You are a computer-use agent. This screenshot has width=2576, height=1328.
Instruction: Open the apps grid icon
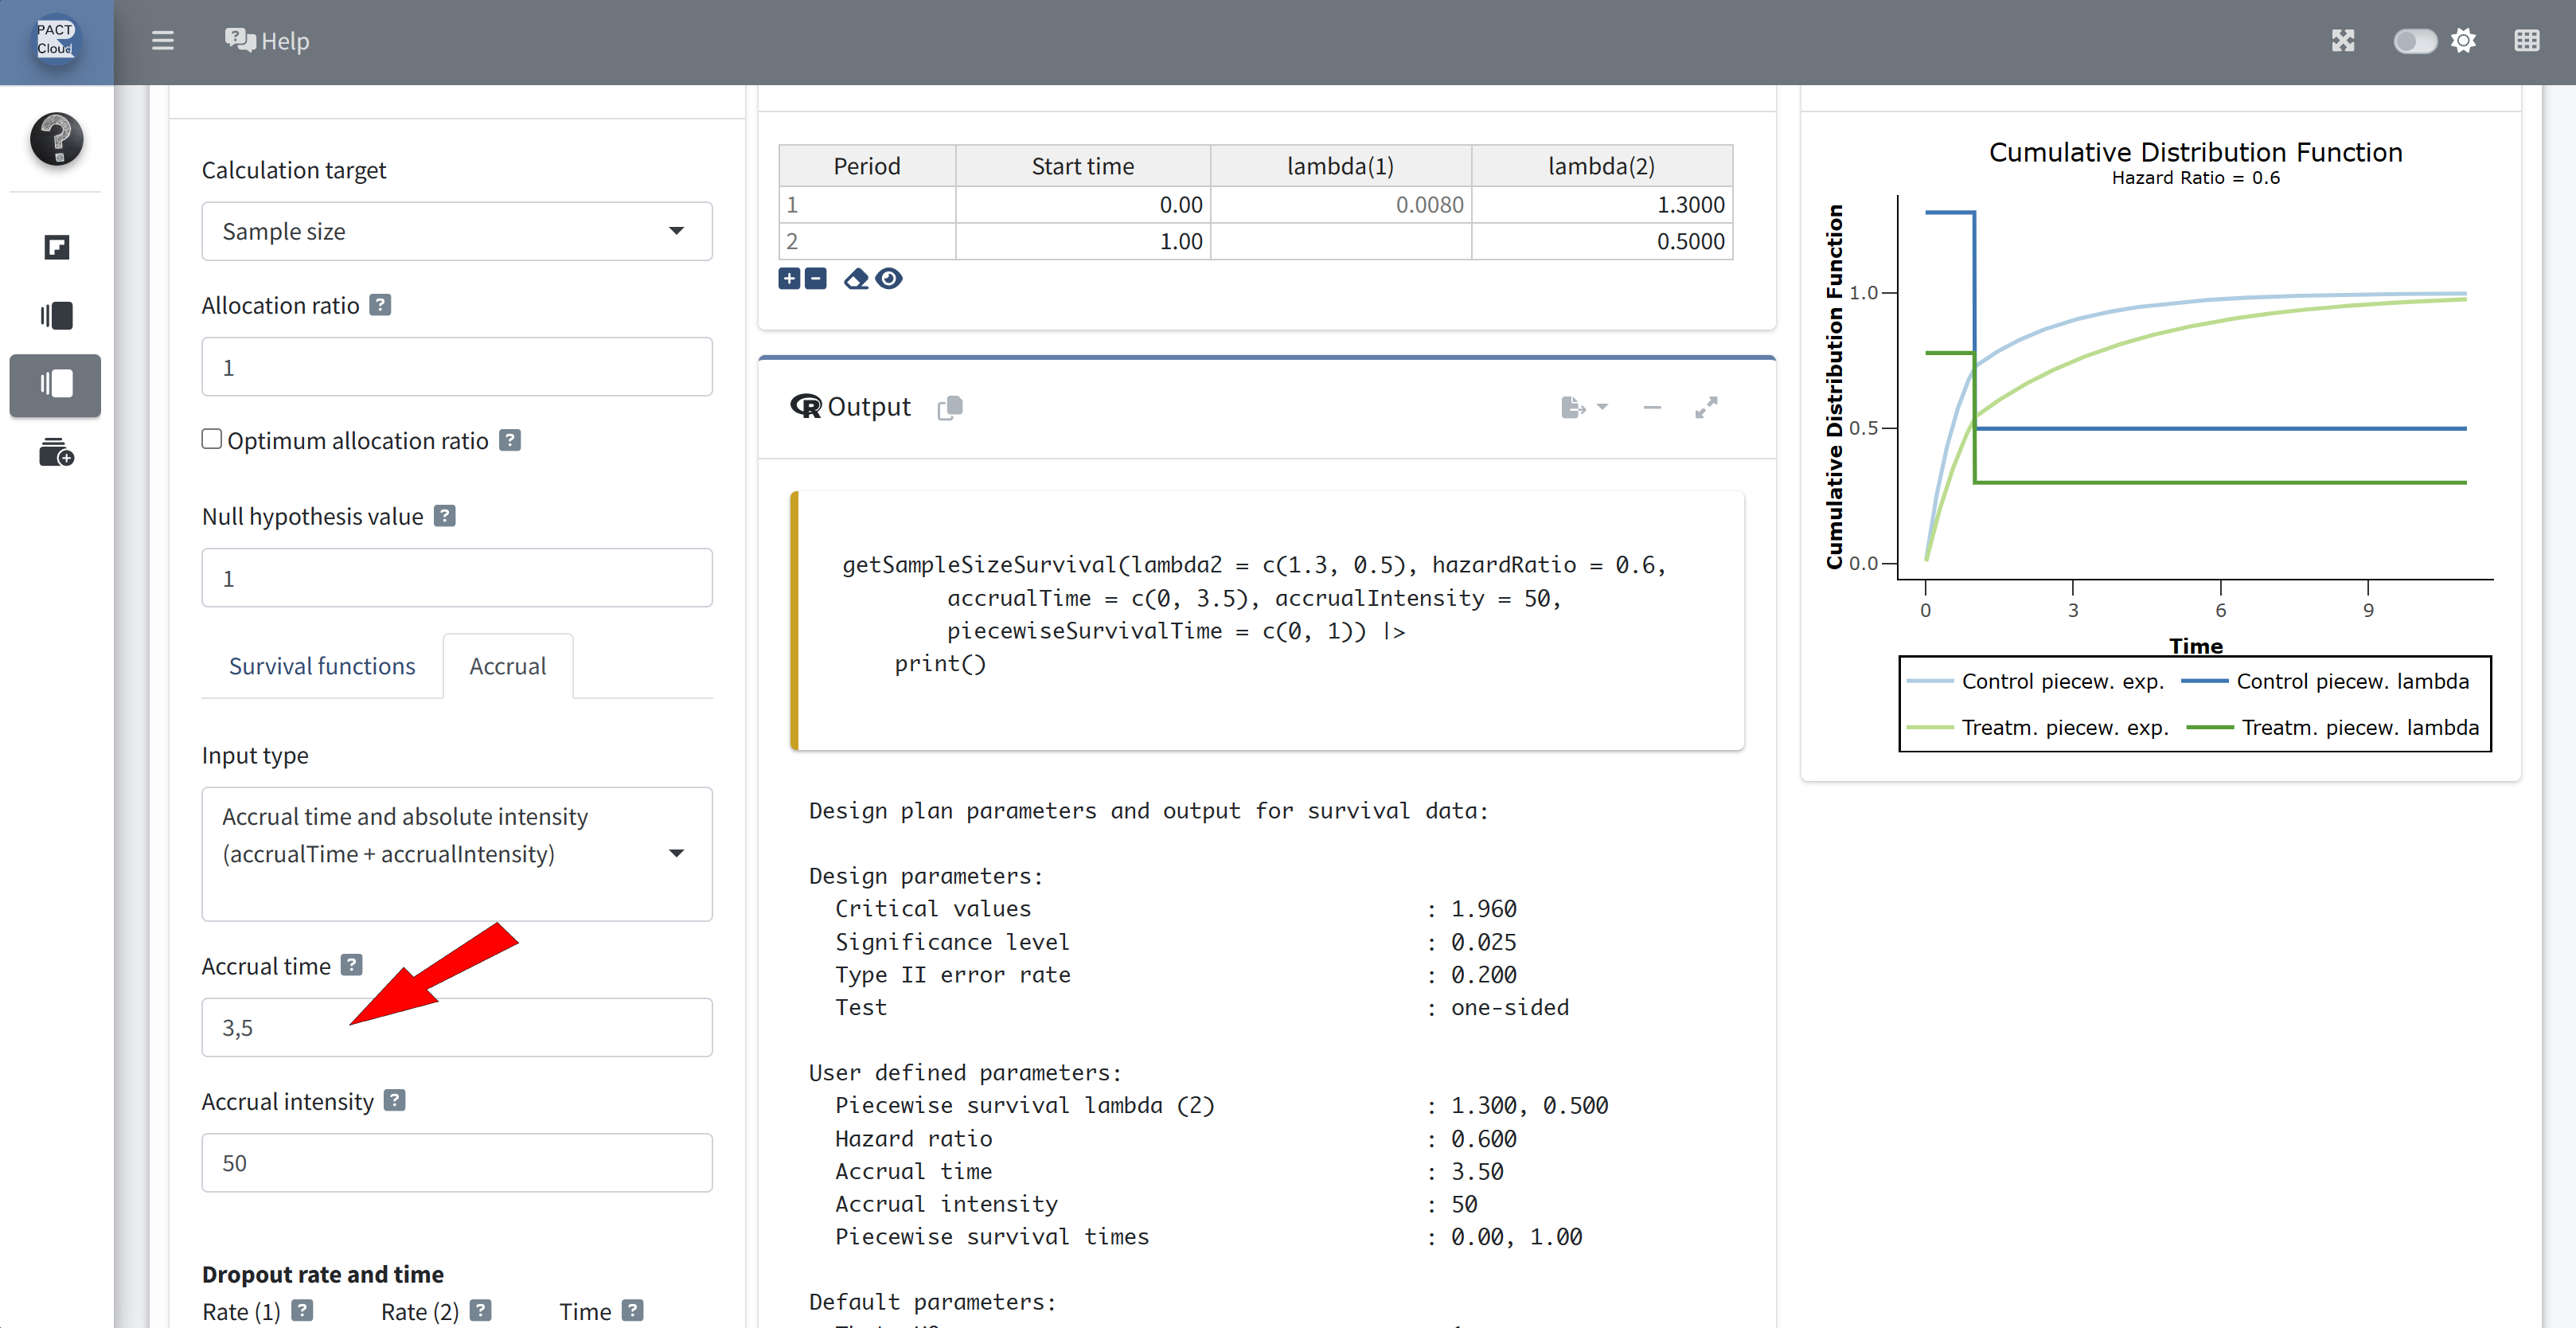(2526, 41)
